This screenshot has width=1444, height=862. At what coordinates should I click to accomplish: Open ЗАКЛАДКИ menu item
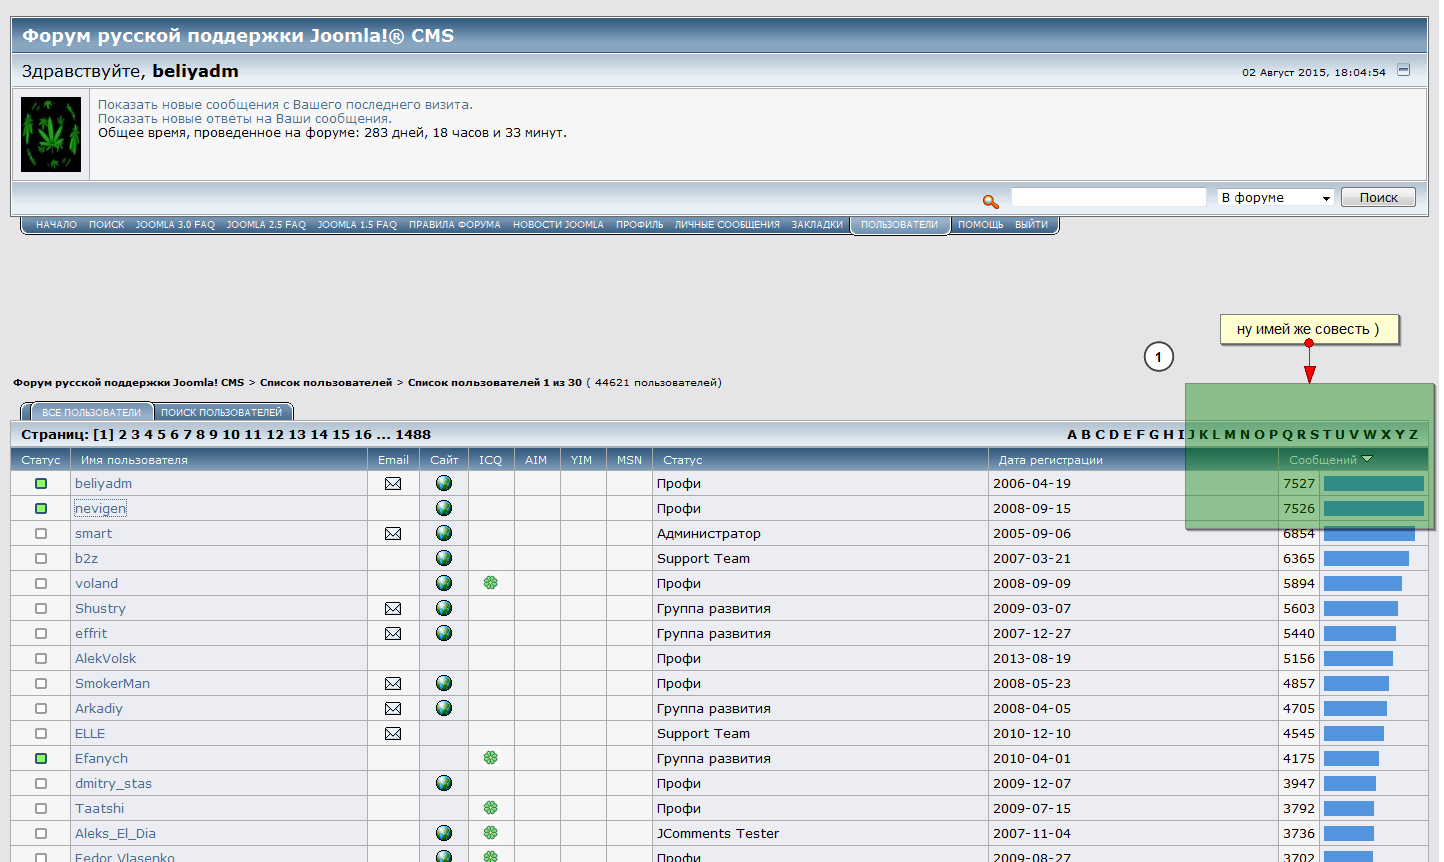pyautogui.click(x=818, y=225)
